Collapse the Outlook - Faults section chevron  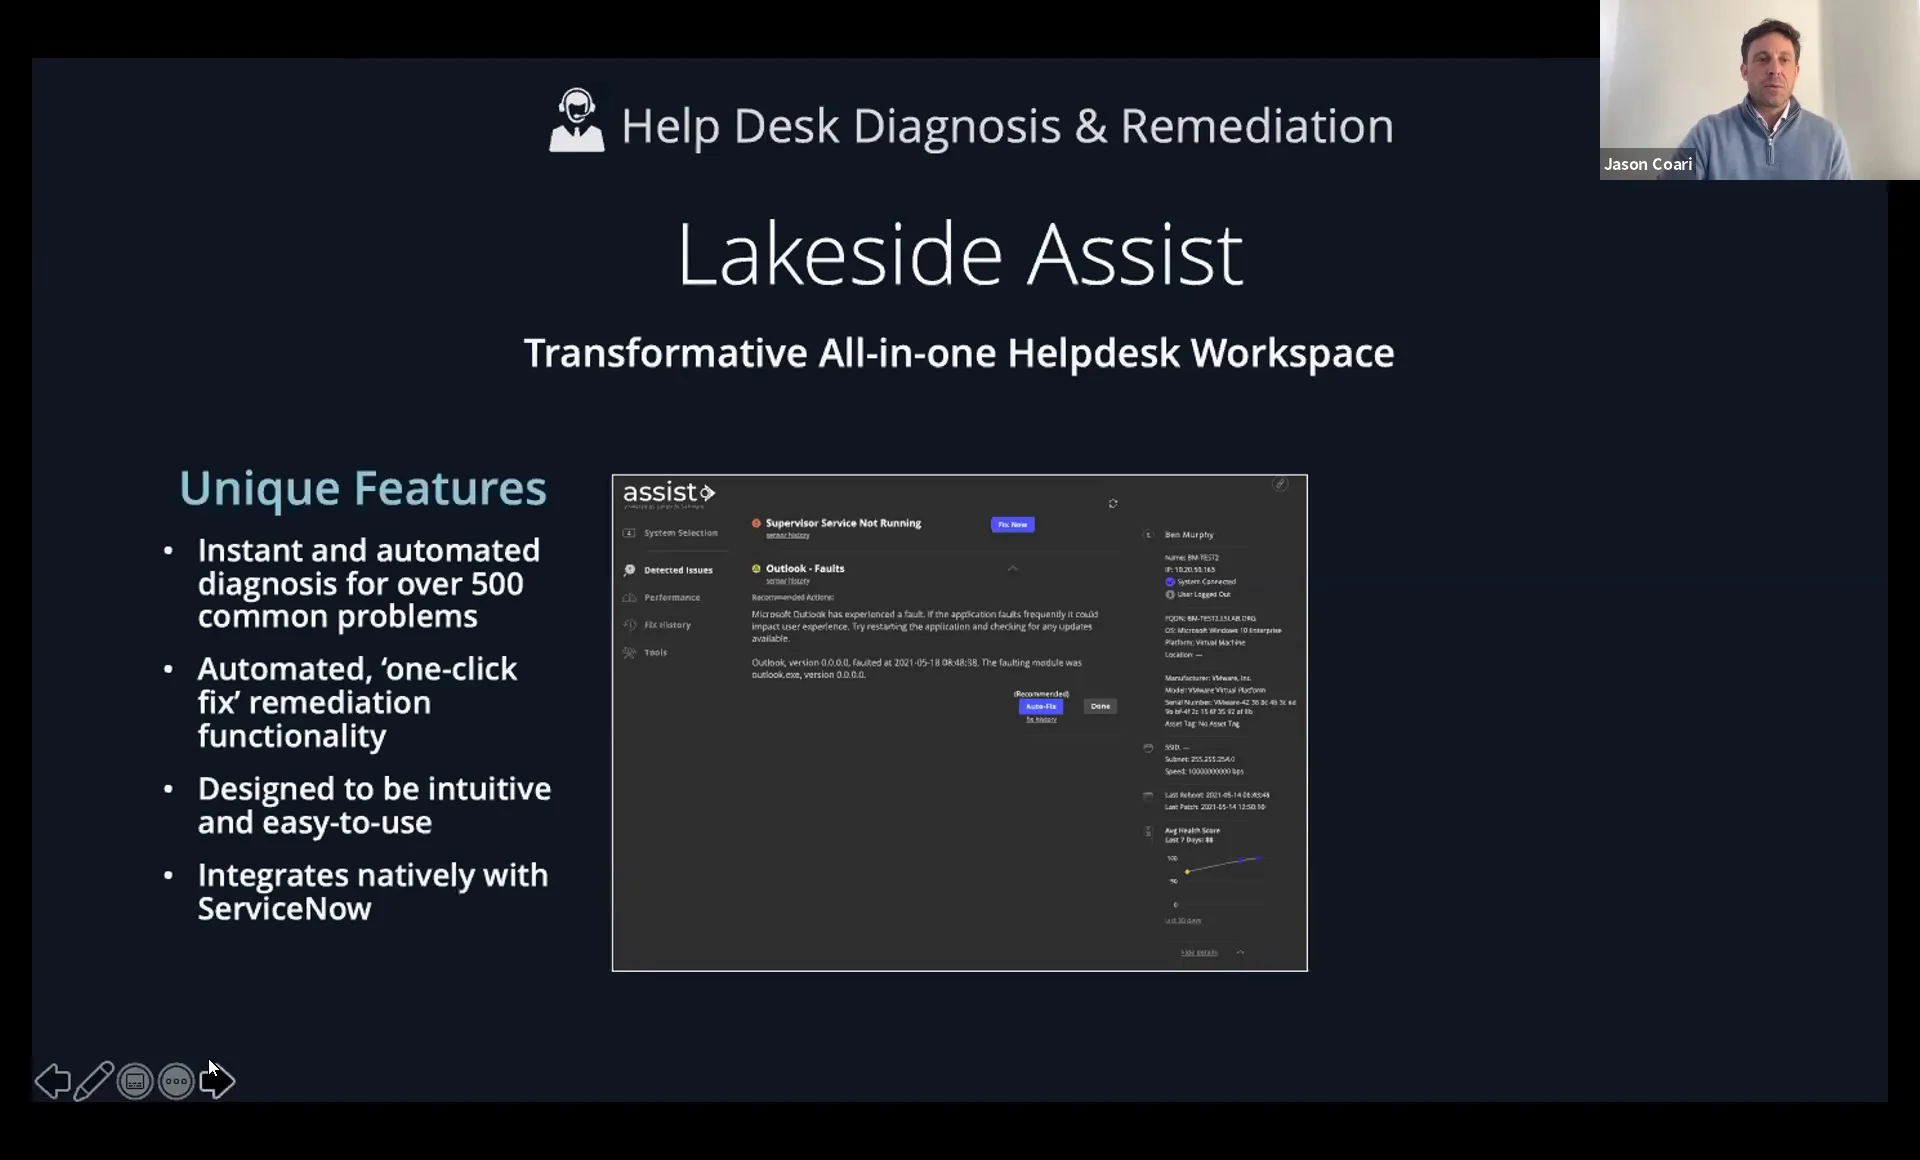click(x=1012, y=569)
